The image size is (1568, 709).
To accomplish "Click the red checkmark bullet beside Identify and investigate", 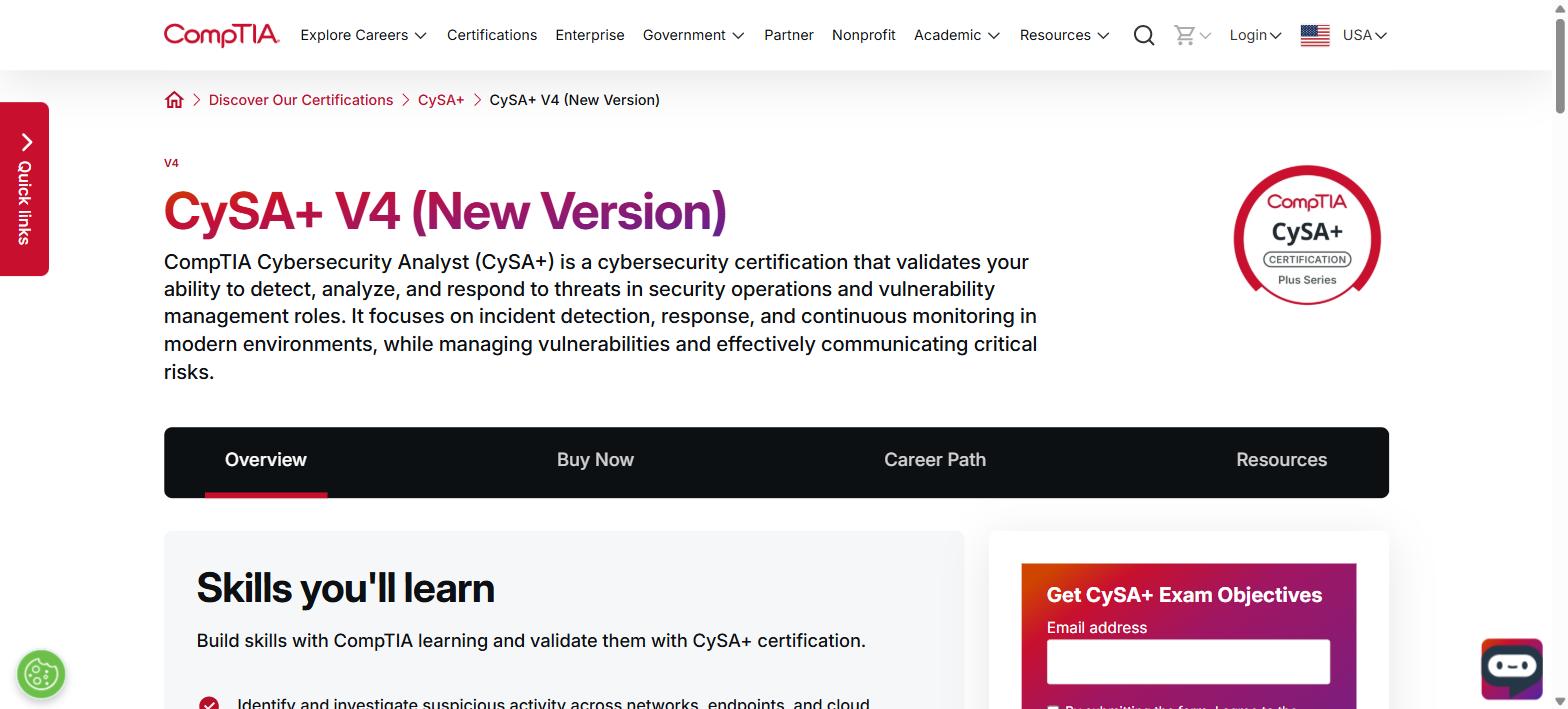I will pyautogui.click(x=209, y=704).
